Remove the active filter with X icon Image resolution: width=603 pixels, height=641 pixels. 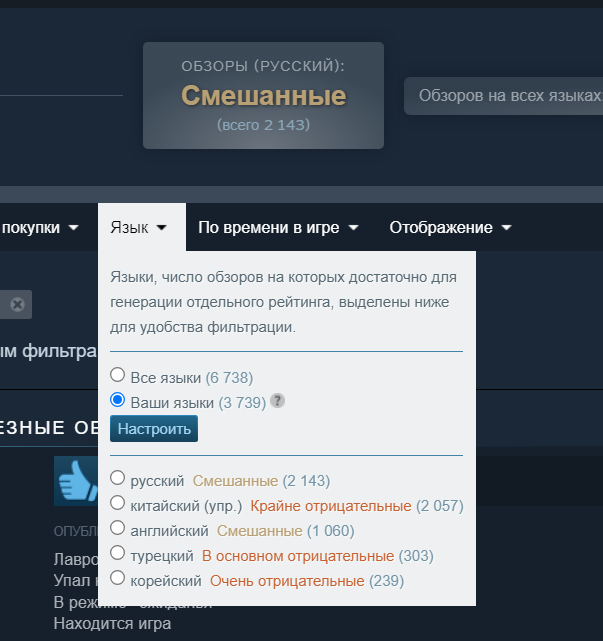[17, 305]
